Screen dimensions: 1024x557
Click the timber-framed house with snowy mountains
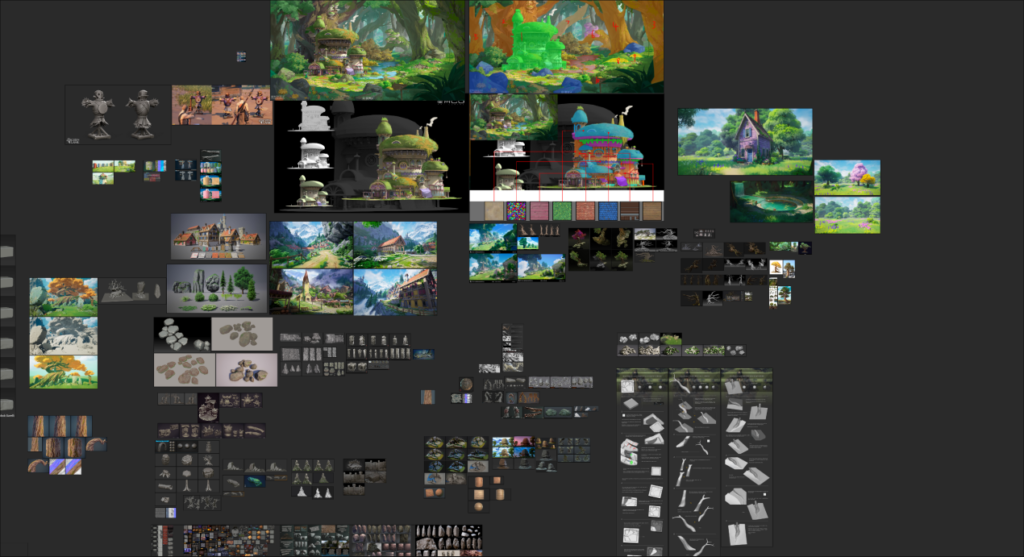(395, 292)
